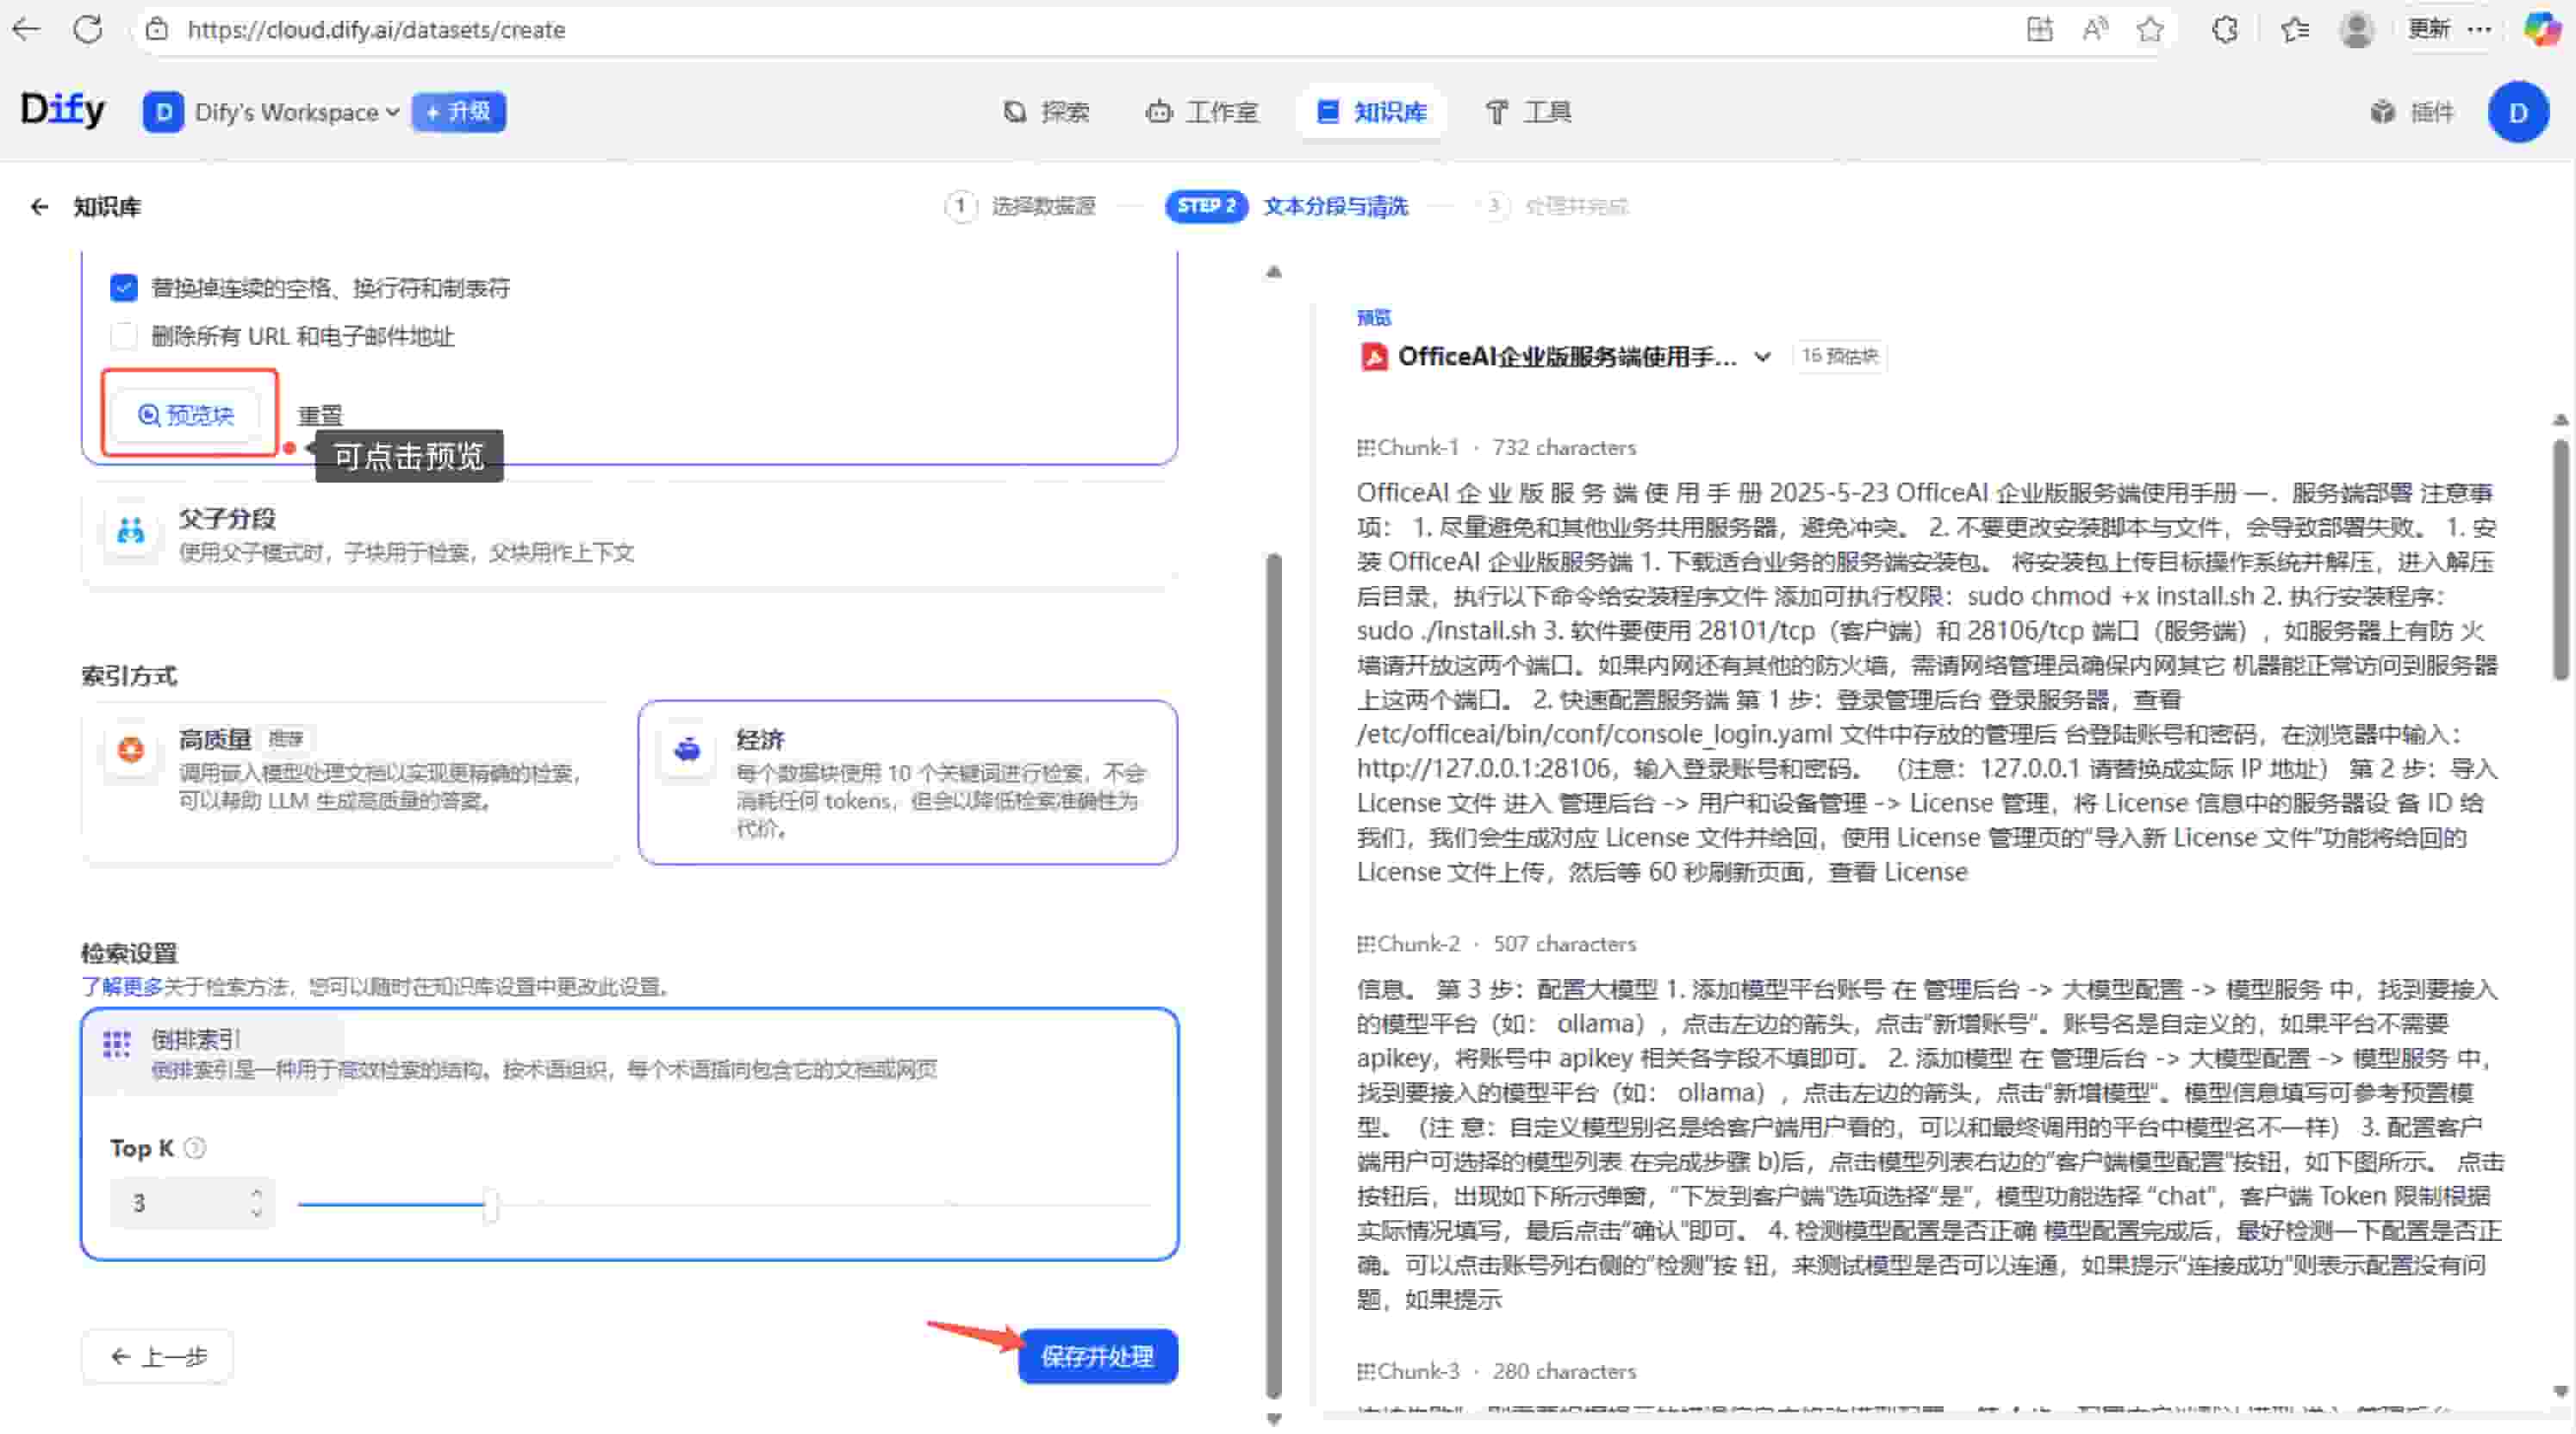
Task: Uncheck 替换掉连续的空格 checkbox
Action: coord(123,287)
